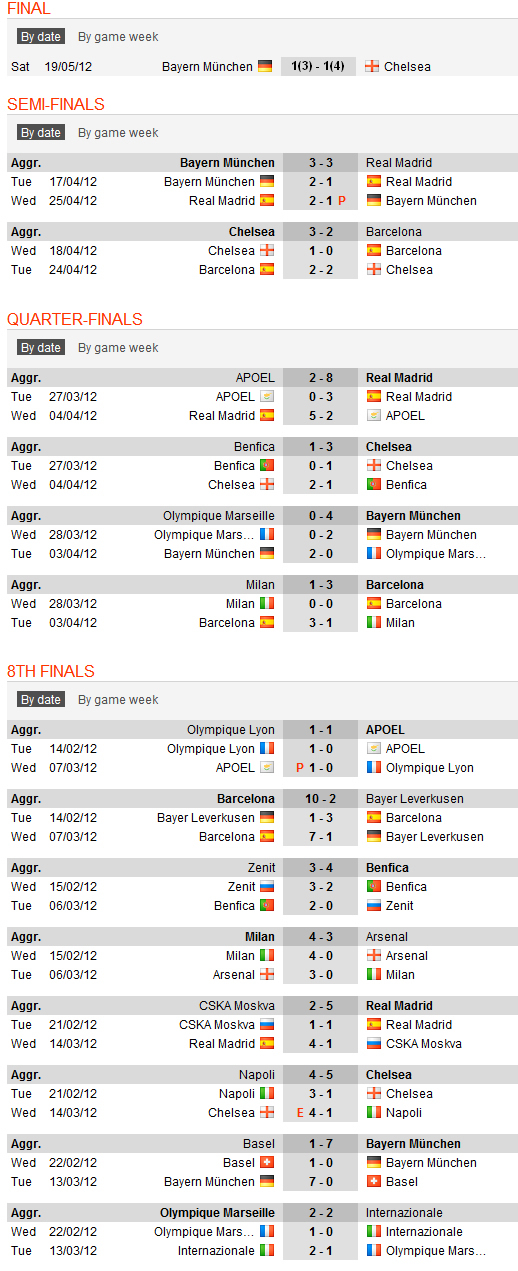Click England flag beside Chelsea in Final row
The width and height of the screenshot is (518, 1271).
pyautogui.click(x=372, y=66)
